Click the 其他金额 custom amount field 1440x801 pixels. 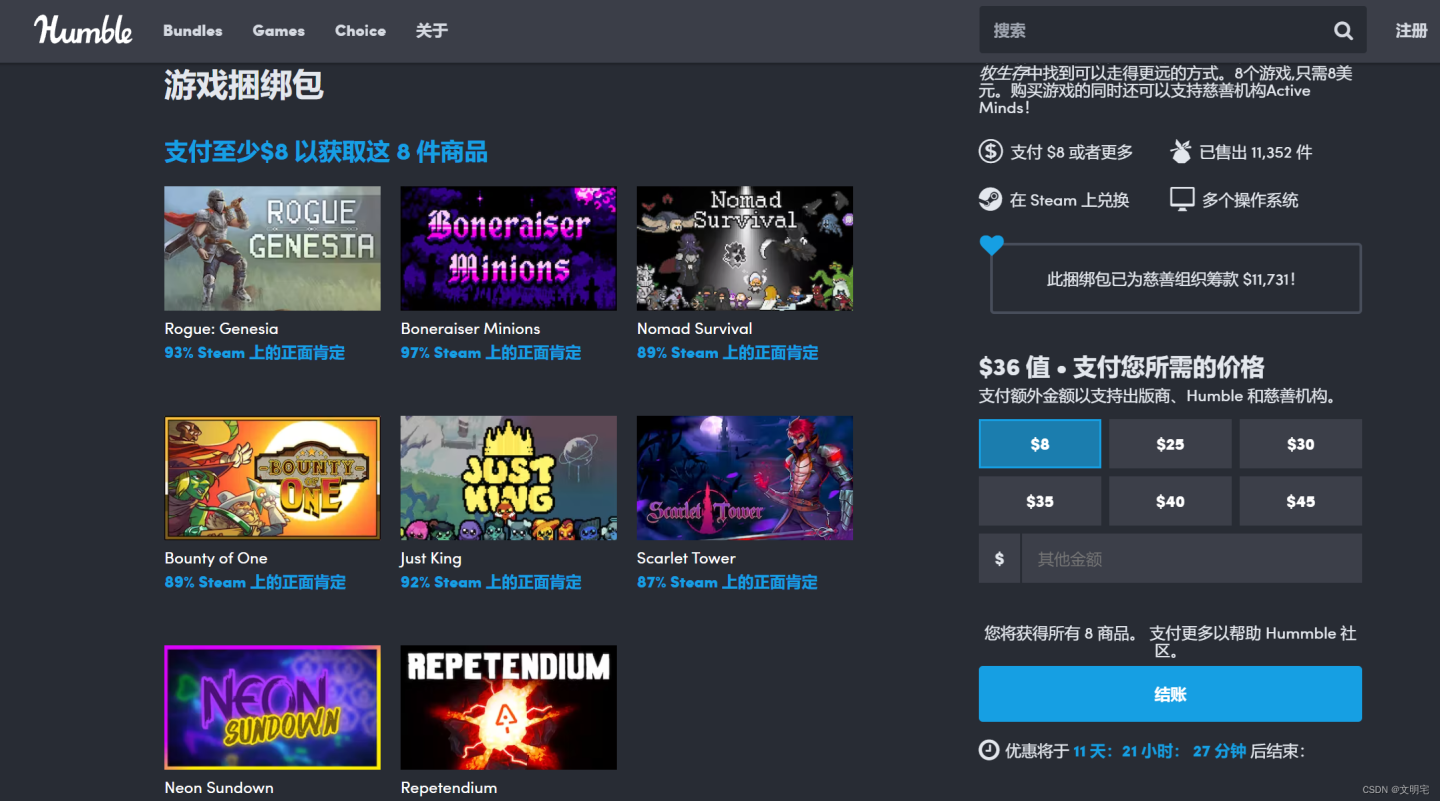(x=1191, y=558)
